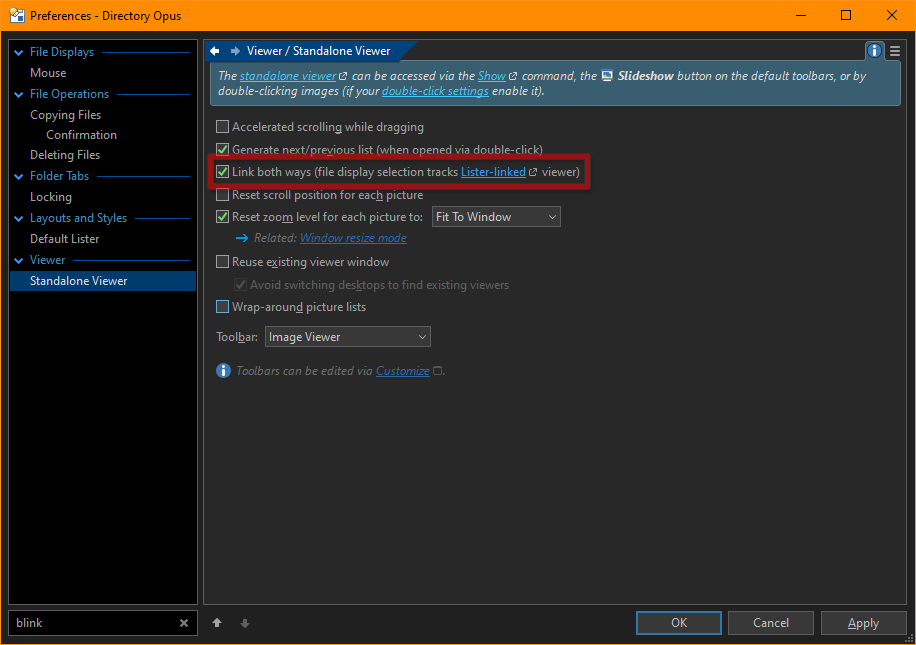Collapse the File Displays category
The width and height of the screenshot is (916, 645).
[19, 53]
